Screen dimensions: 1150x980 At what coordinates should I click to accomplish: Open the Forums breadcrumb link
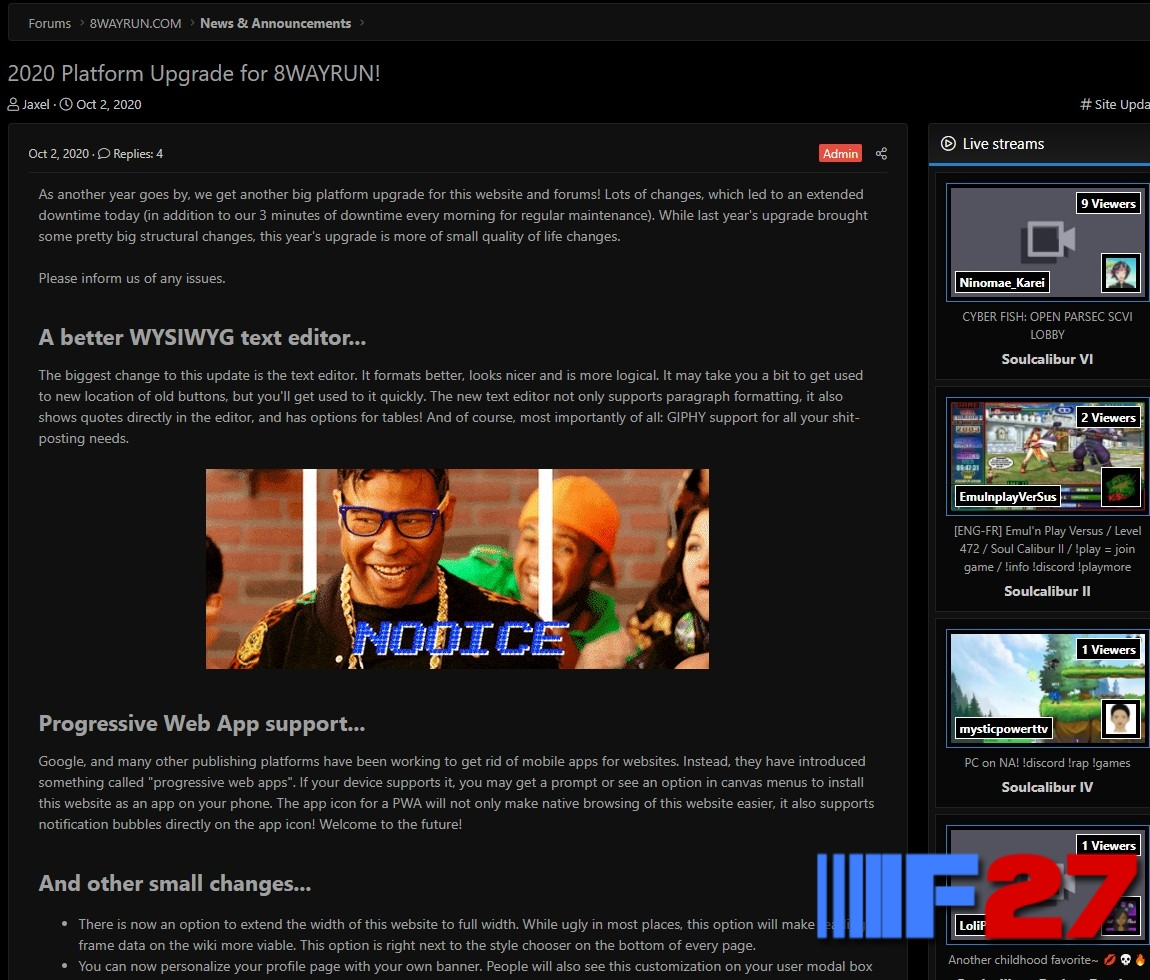[49, 23]
